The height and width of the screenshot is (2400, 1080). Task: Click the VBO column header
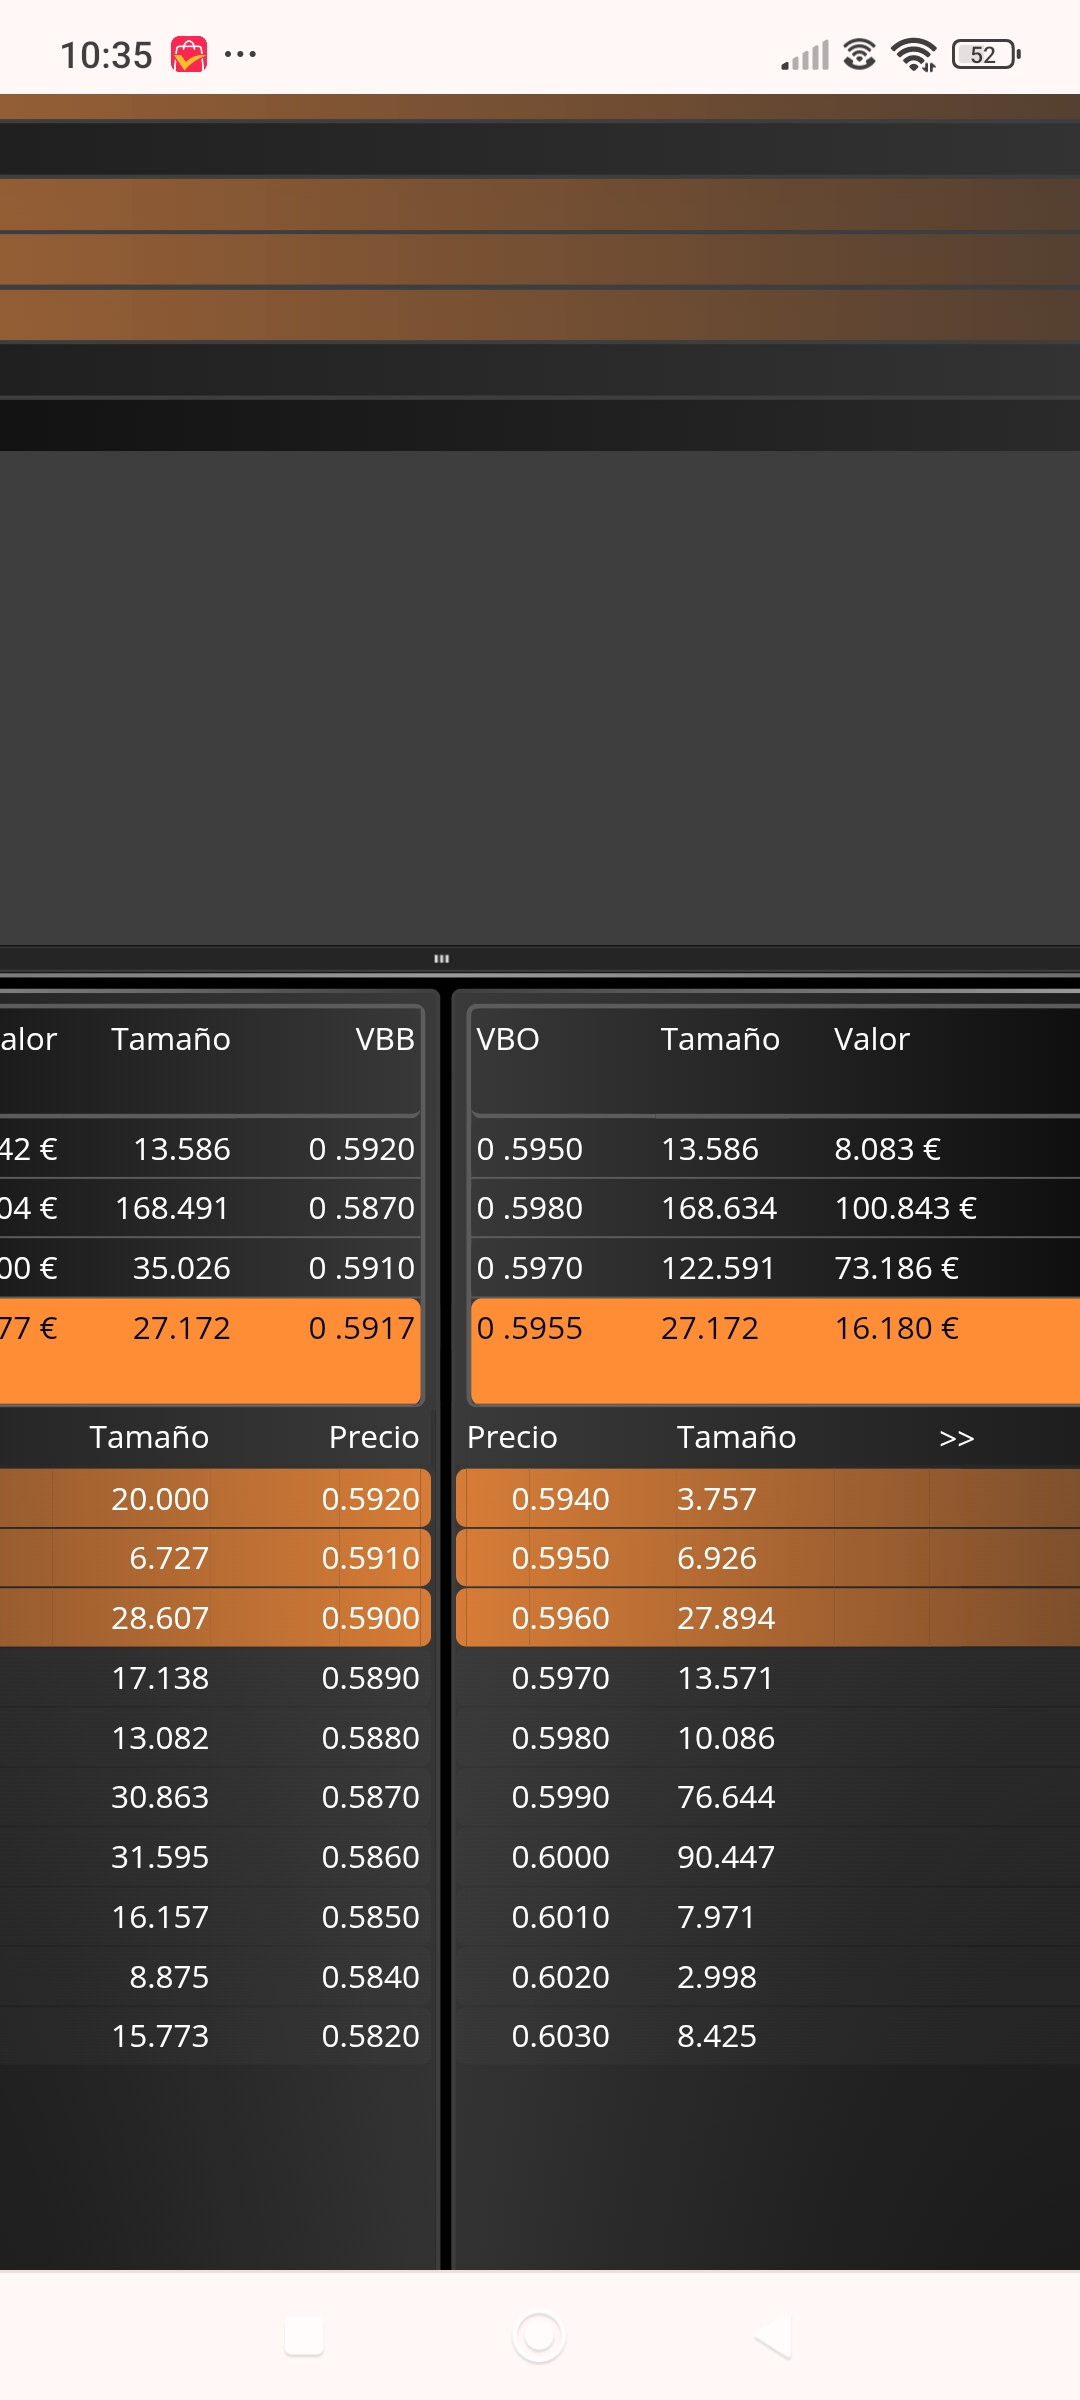508,1039
